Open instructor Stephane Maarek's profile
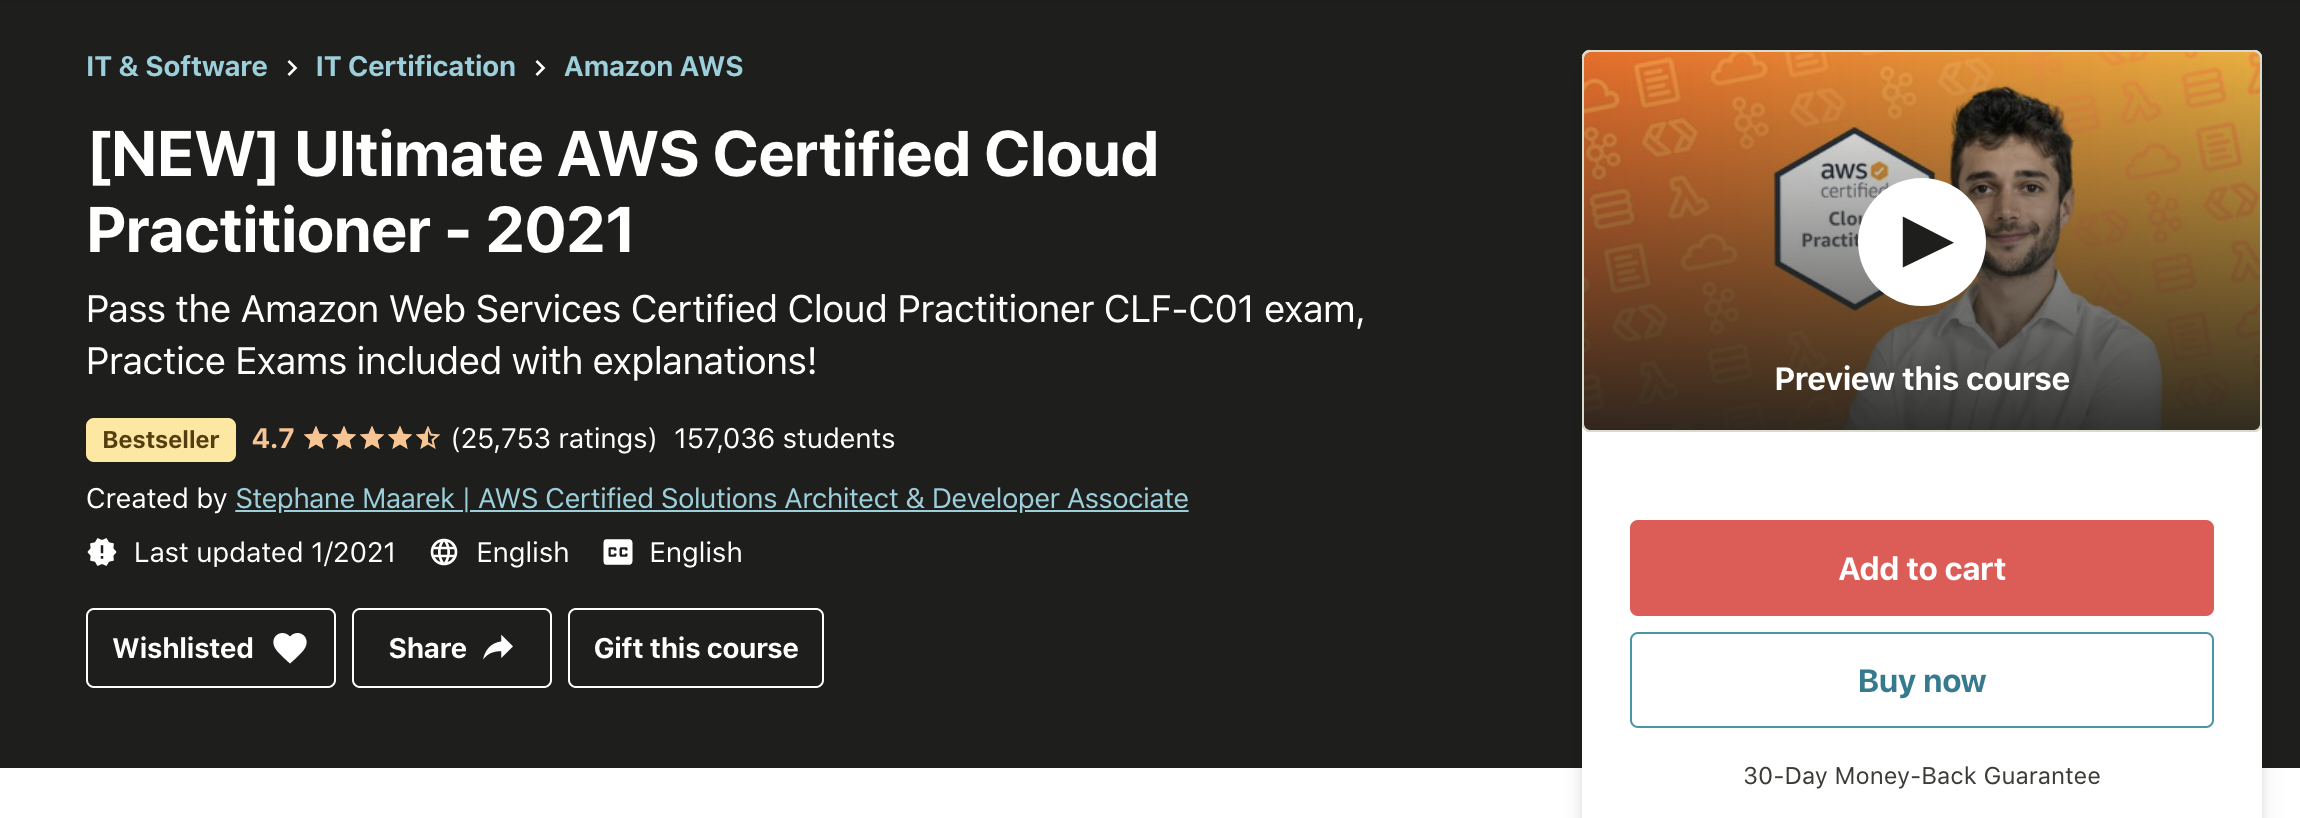Screen dimensions: 2300x818 coord(711,498)
